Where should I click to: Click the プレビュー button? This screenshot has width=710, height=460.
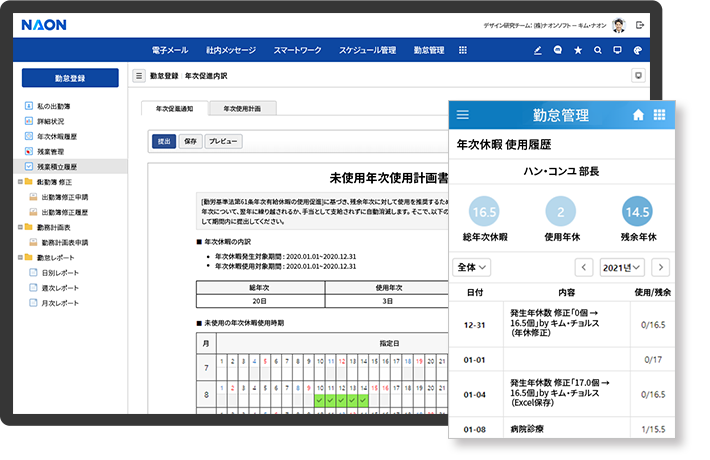pyautogui.click(x=224, y=141)
